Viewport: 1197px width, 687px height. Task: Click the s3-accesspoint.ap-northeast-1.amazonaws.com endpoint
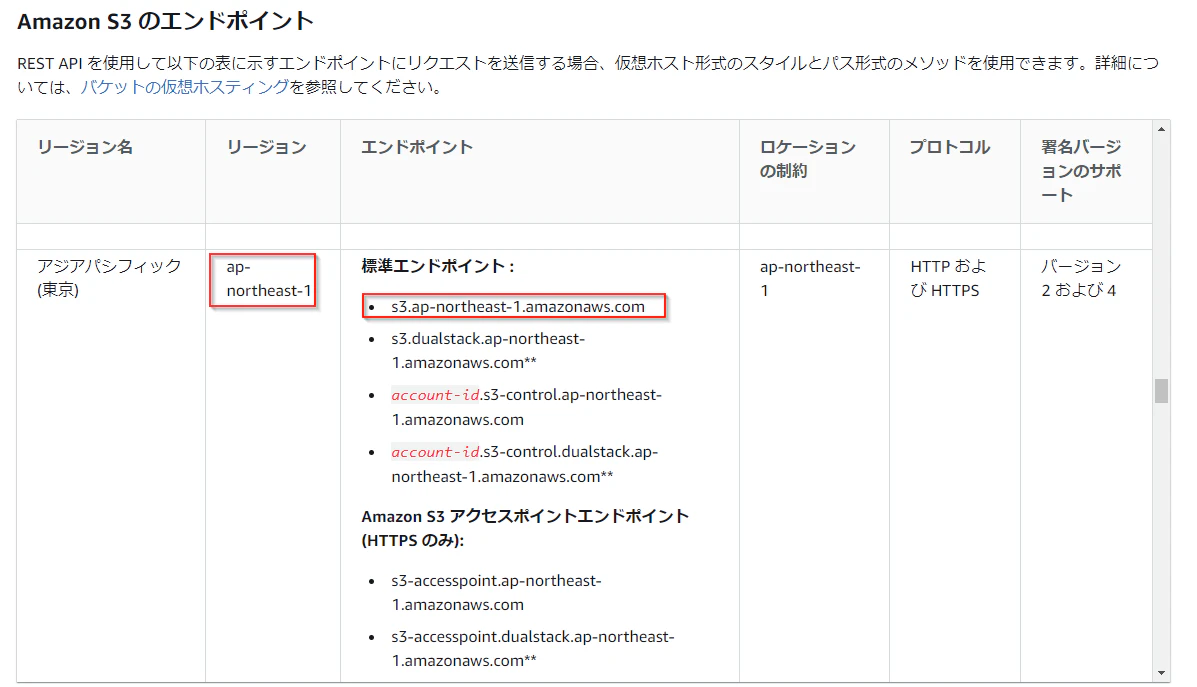pos(496,592)
